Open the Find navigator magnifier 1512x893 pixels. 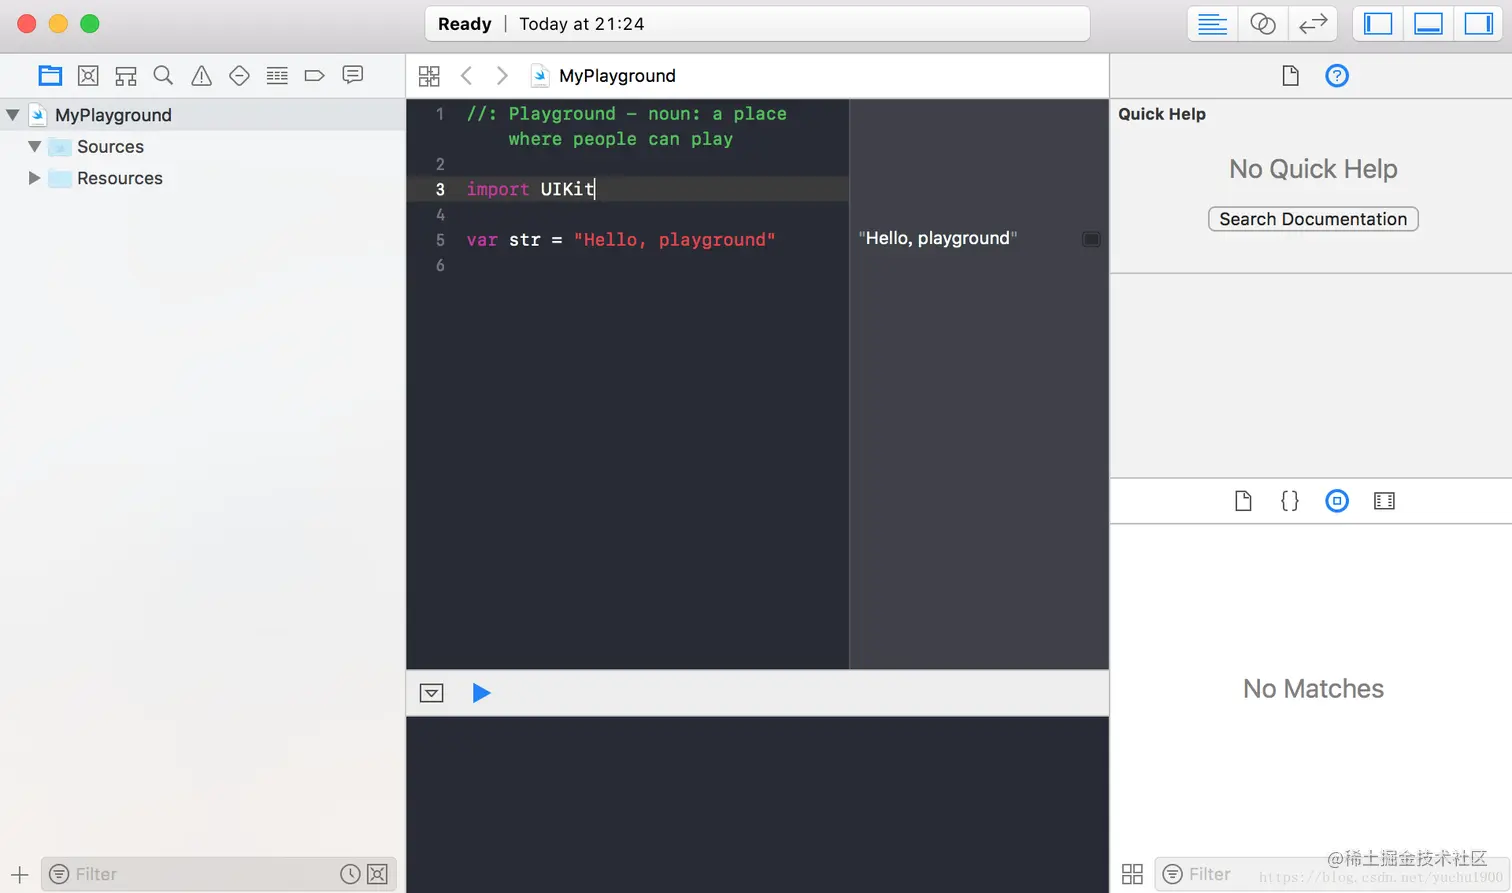tap(163, 75)
